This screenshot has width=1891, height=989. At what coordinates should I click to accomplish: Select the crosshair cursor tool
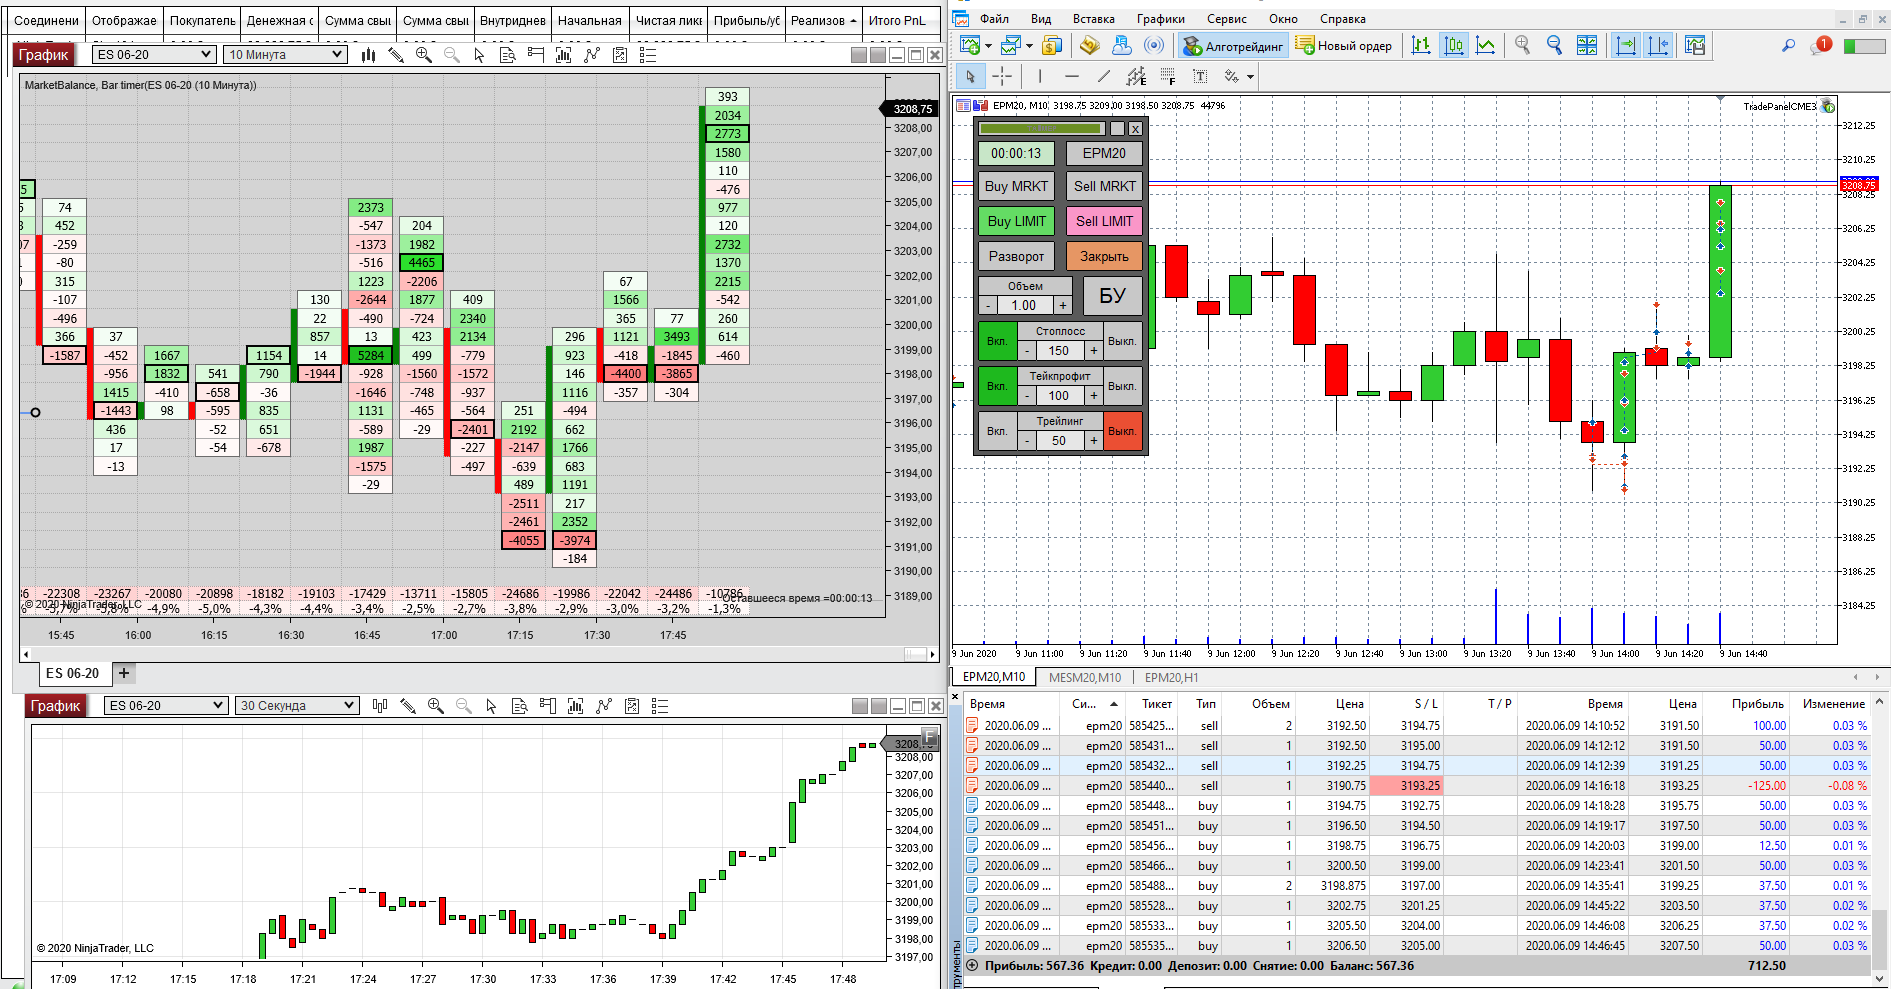pos(1002,76)
